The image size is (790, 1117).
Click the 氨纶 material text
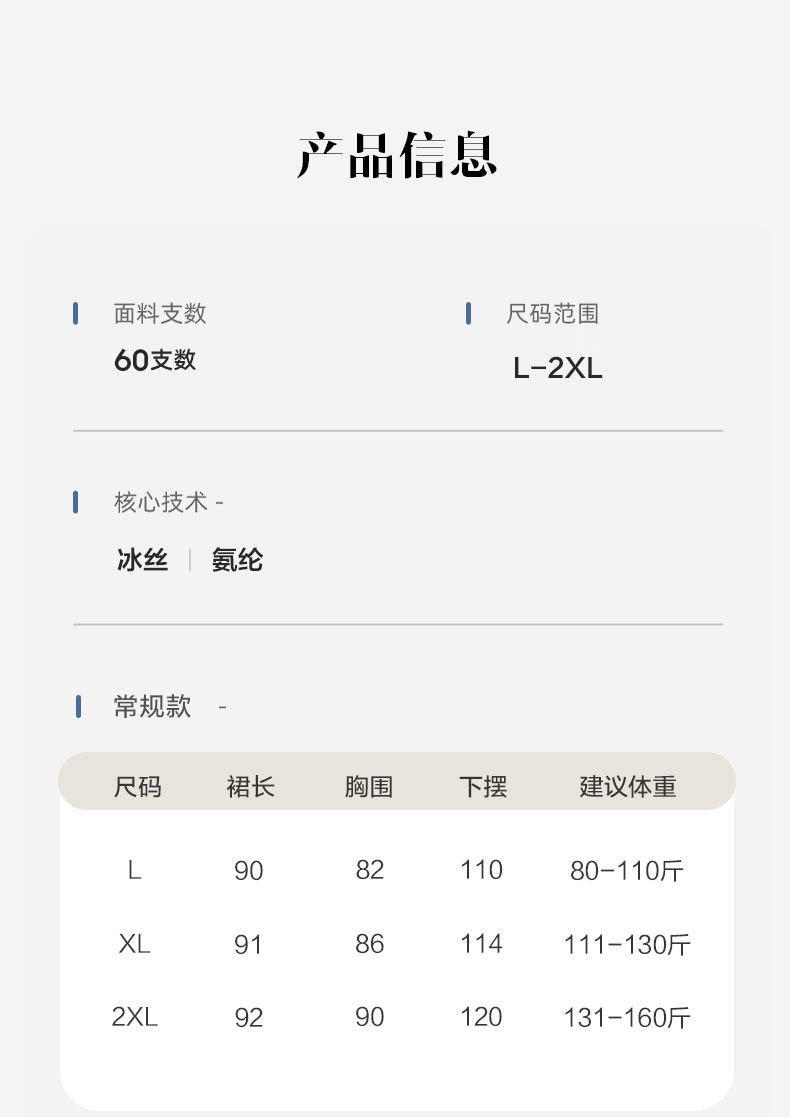[x=237, y=560]
